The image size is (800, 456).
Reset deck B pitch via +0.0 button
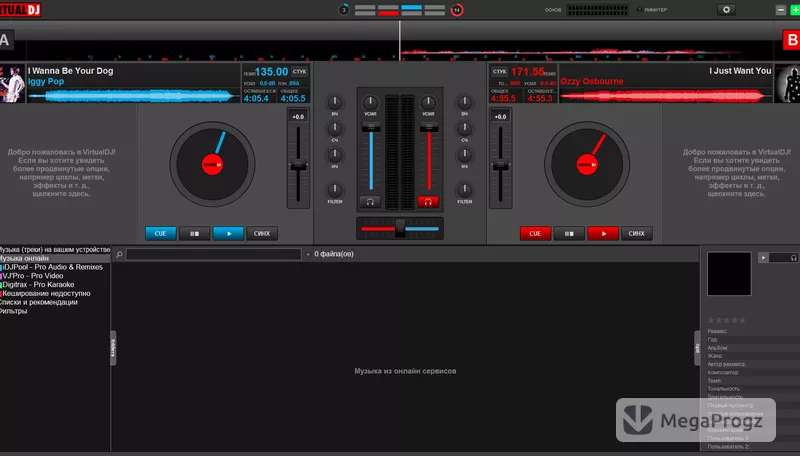pos(501,117)
